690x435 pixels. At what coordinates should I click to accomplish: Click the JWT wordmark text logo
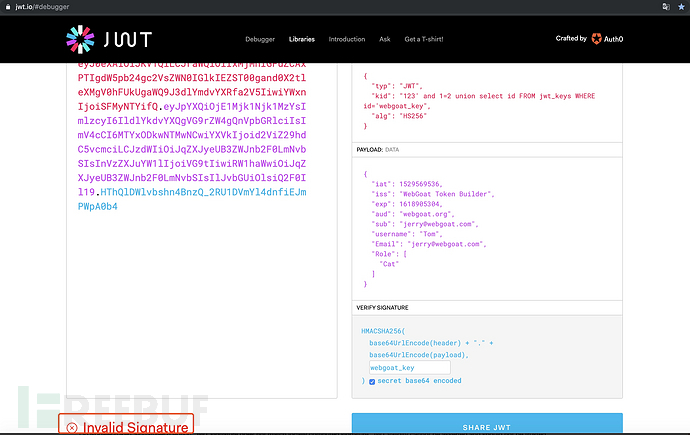point(128,40)
